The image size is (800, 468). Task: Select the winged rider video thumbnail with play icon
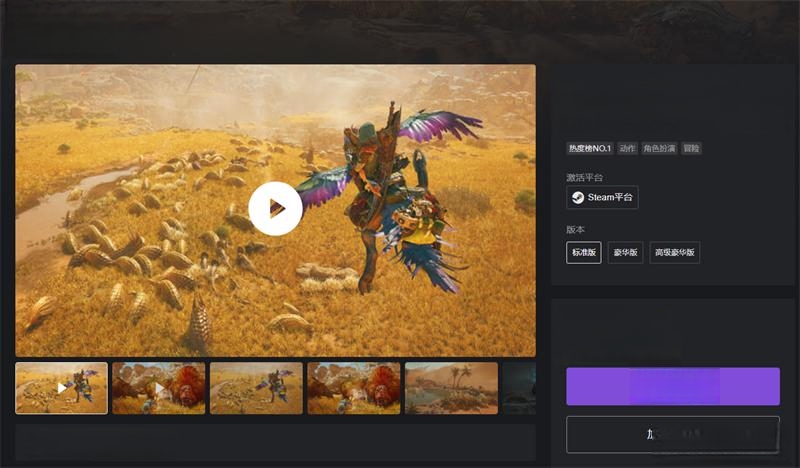coord(62,388)
